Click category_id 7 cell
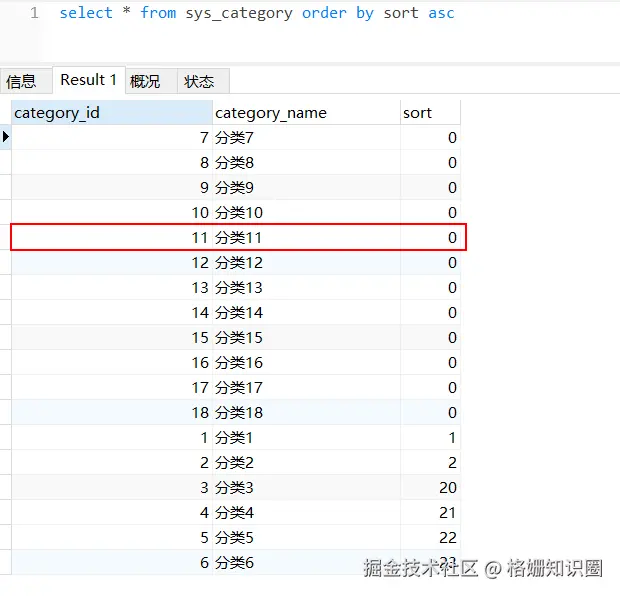This screenshot has height=596, width=620. coord(112,138)
